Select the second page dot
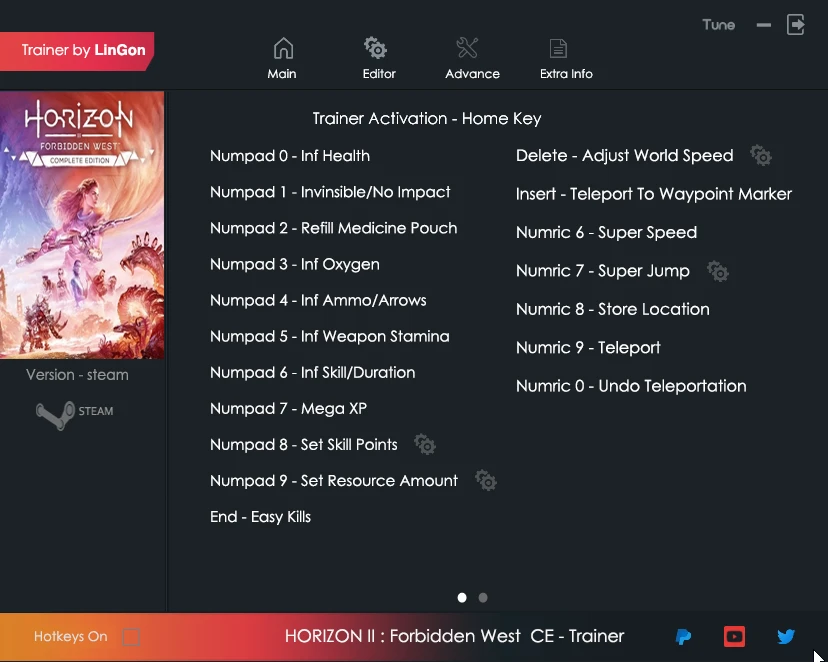This screenshot has width=828, height=662. (x=483, y=597)
